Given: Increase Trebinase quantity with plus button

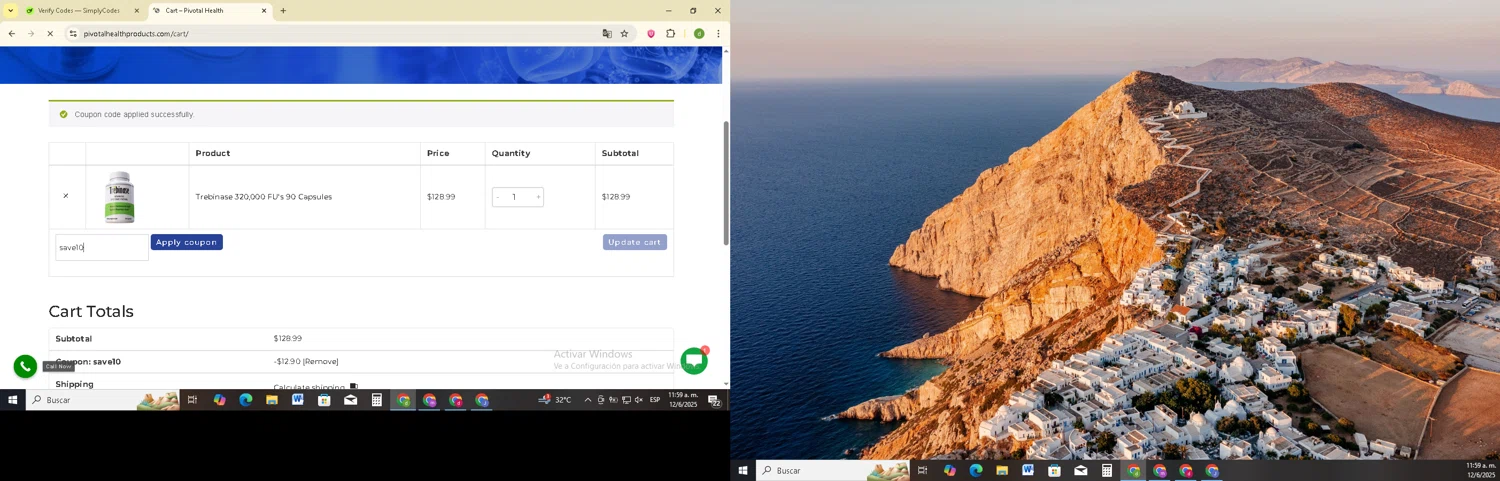Looking at the screenshot, I should (538, 197).
